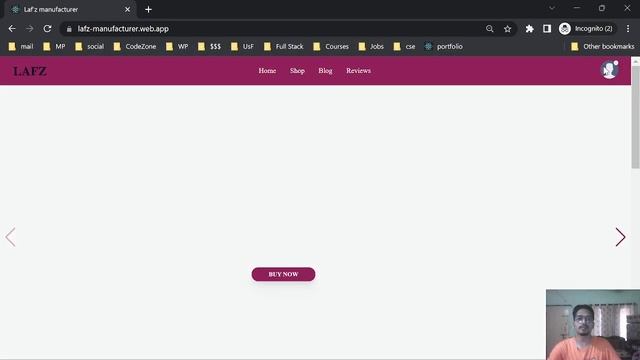This screenshot has width=640, height=360.
Task: Open the social bookmark folder
Action: (x=89, y=47)
